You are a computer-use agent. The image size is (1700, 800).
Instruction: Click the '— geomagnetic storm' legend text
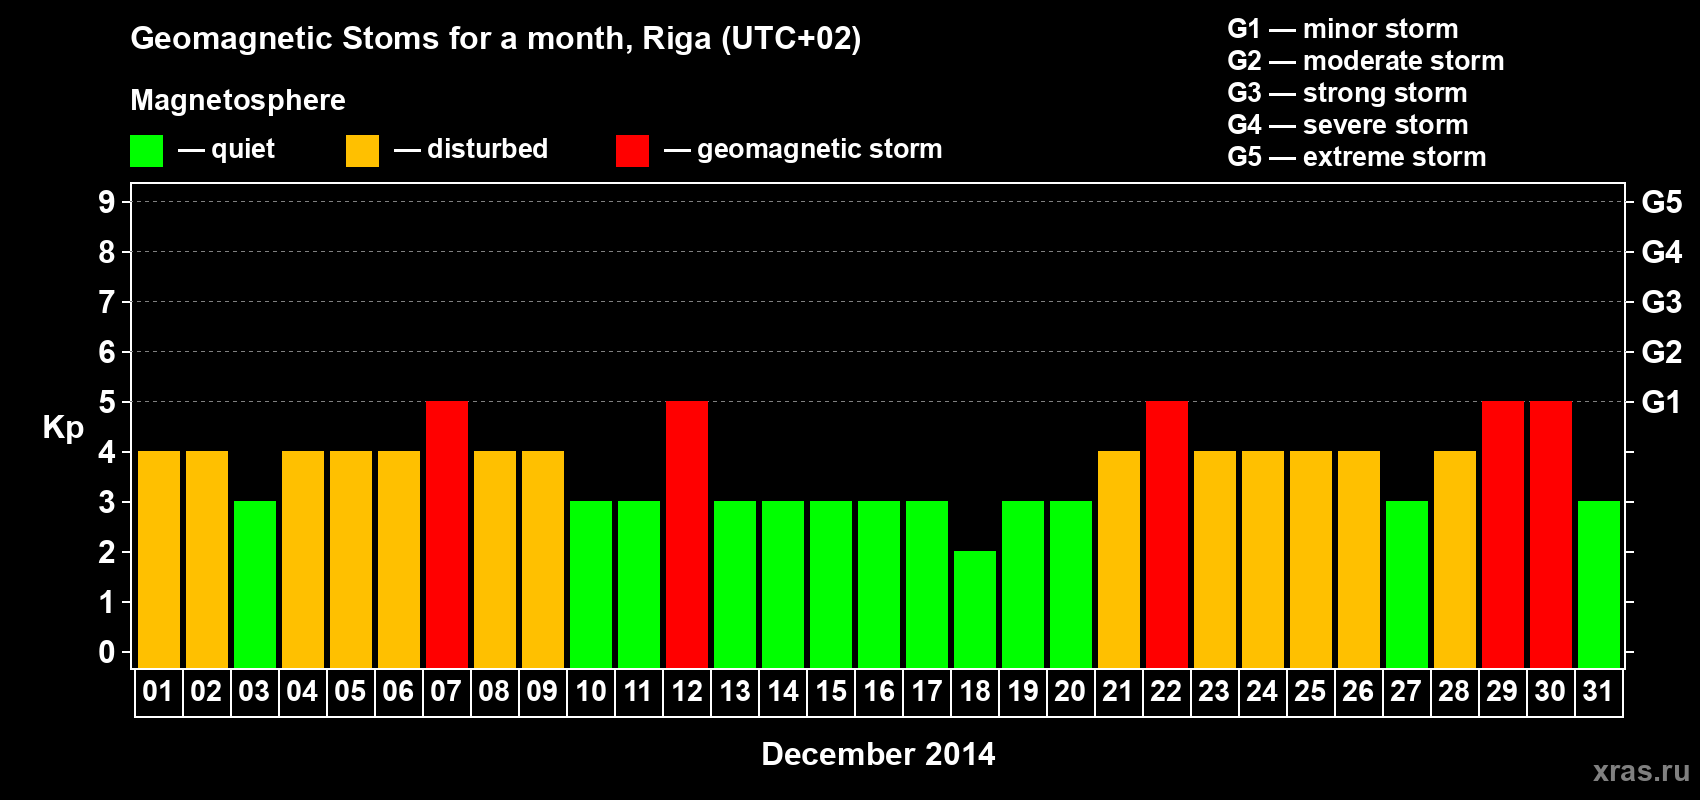(803, 149)
